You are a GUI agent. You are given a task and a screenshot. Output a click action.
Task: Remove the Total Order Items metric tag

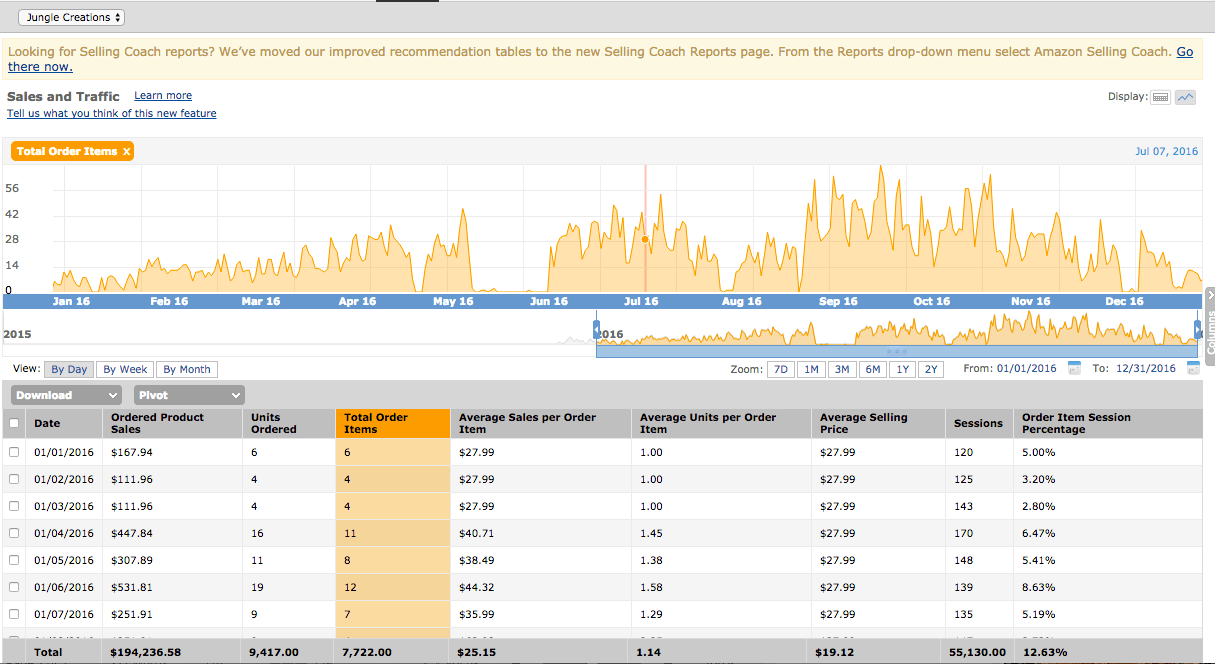127,152
